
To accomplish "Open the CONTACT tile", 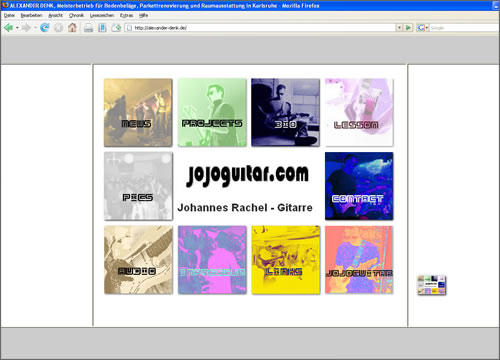I will tap(359, 186).
